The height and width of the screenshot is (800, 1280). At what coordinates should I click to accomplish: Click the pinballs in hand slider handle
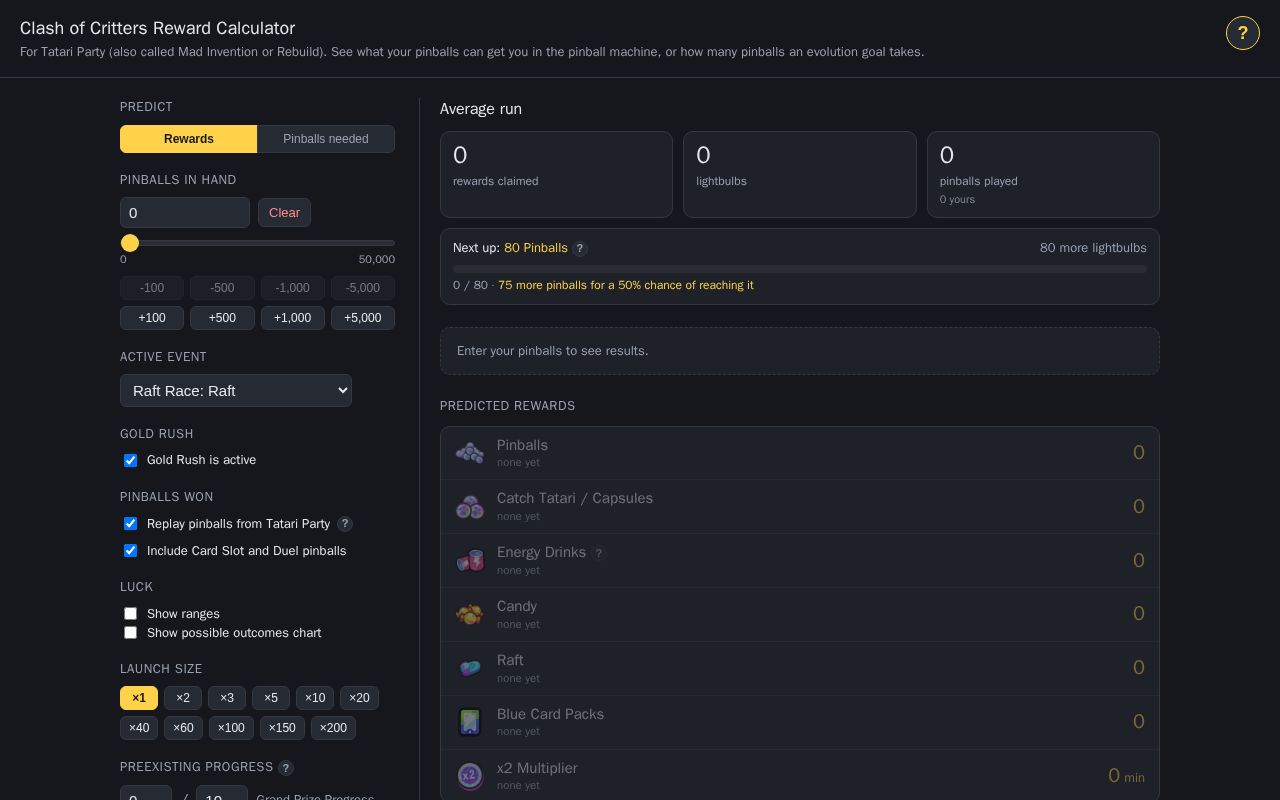(130, 243)
